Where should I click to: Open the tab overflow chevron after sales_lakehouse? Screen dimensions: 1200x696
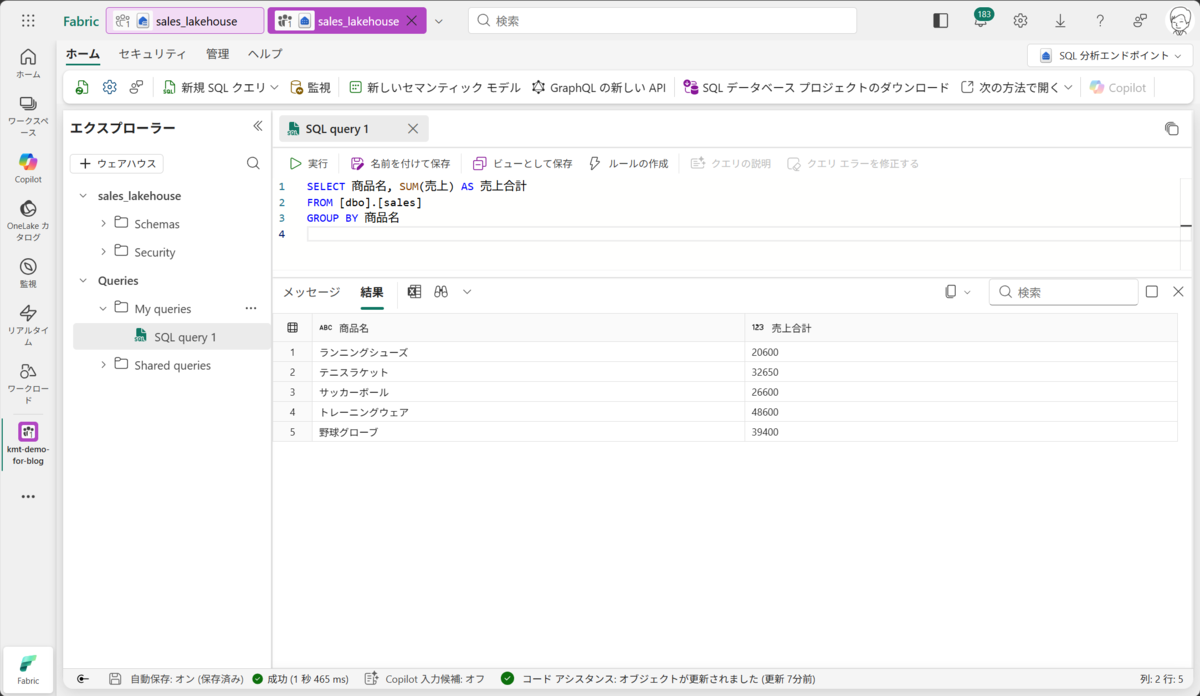438,21
